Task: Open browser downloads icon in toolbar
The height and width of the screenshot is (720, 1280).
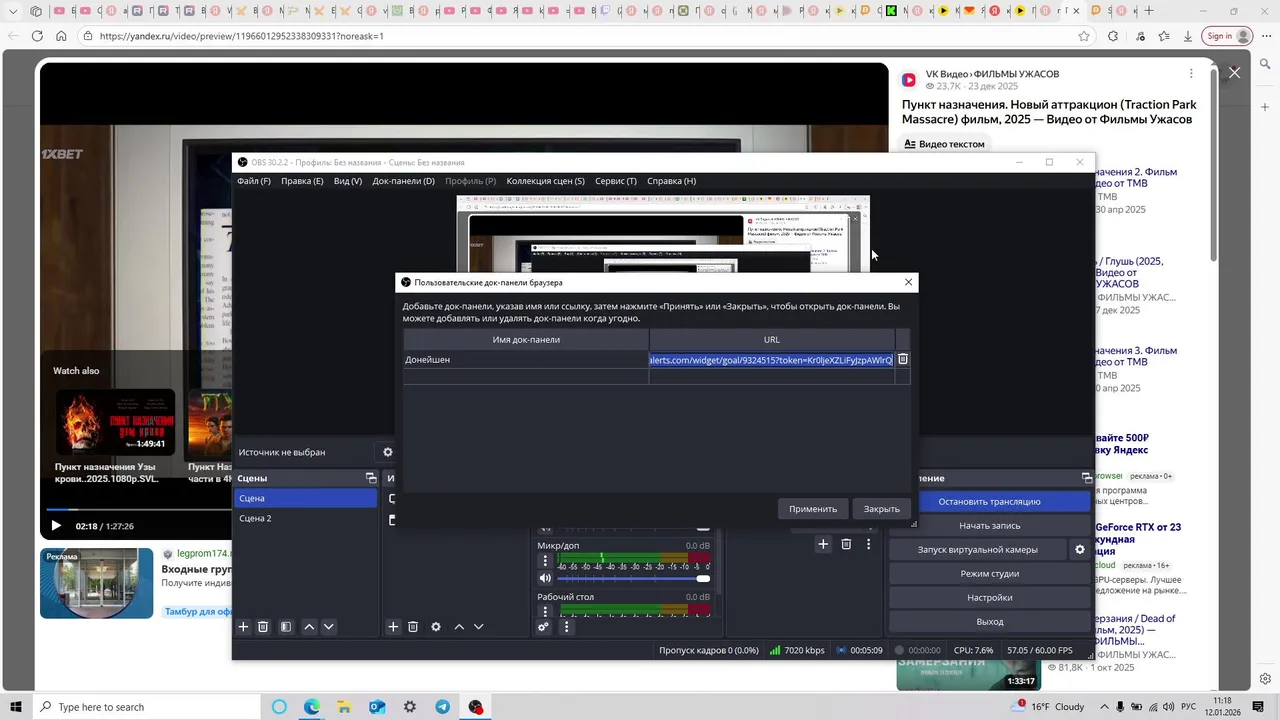Action: (x=1188, y=36)
